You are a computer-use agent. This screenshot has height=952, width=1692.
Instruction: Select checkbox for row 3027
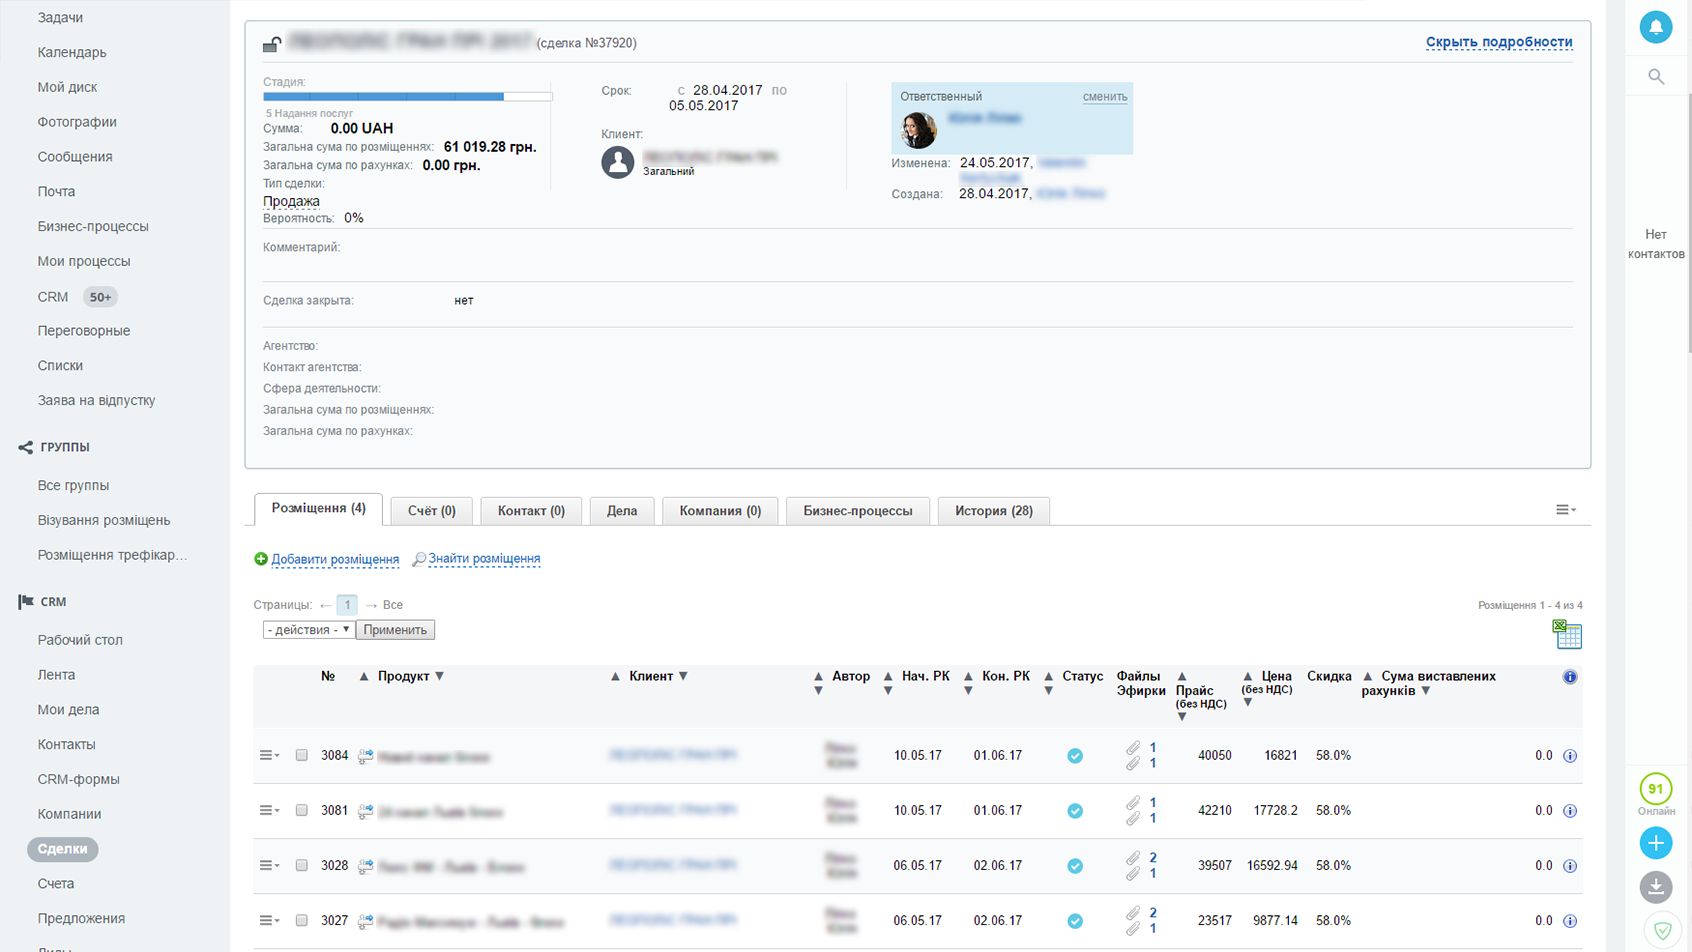click(x=301, y=920)
